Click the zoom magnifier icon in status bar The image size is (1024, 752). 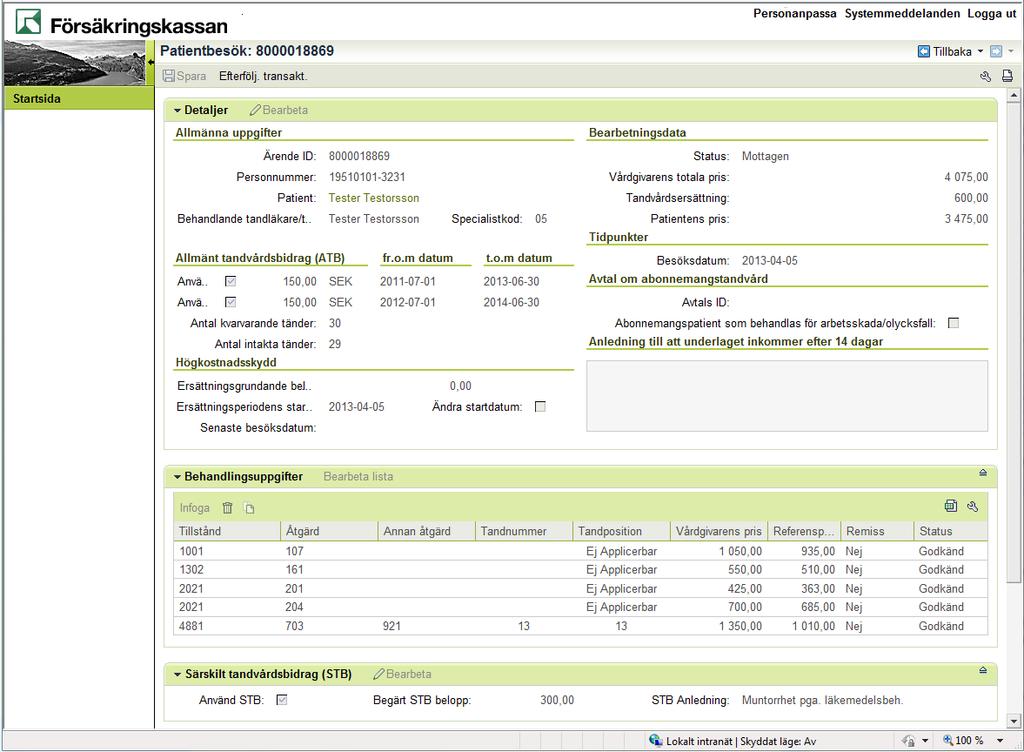948,740
